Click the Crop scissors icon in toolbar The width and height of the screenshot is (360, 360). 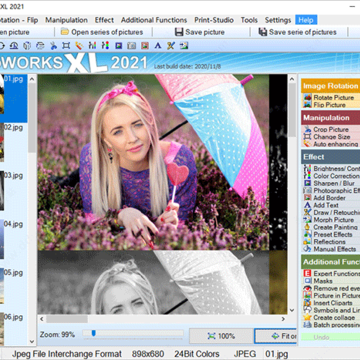53,45
